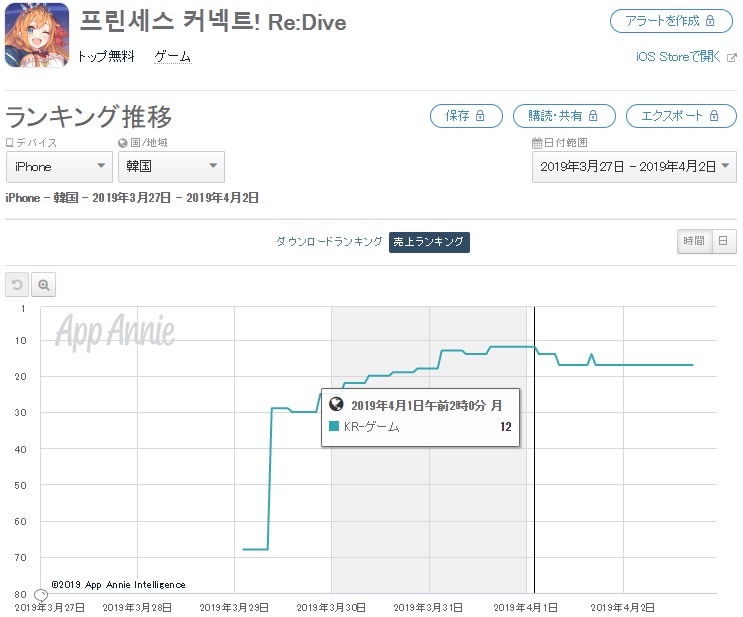Toggle the 時間 hourly view

point(694,241)
